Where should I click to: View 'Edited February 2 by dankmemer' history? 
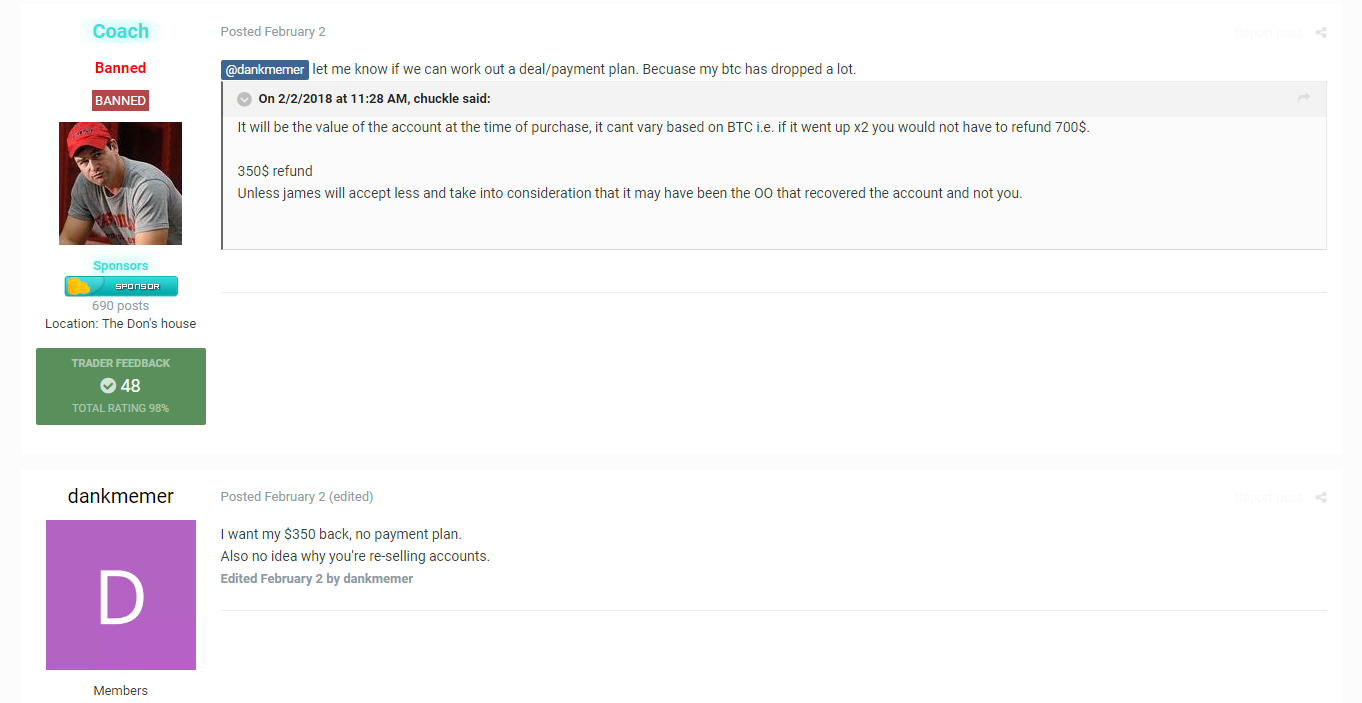coord(317,579)
